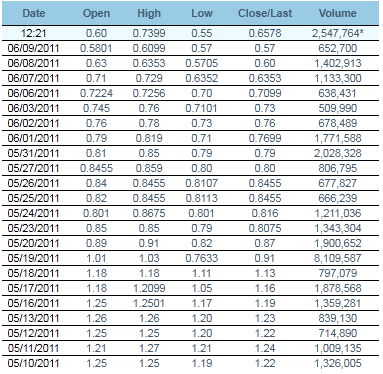Select the date 06/07/2011
The image size is (383, 374).
coord(33,78)
